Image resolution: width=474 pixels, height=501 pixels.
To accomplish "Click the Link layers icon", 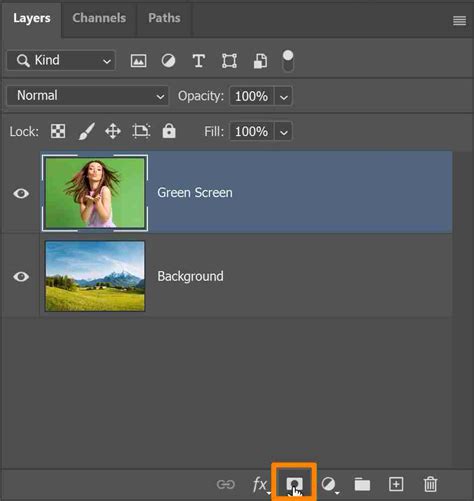I will pos(226,484).
